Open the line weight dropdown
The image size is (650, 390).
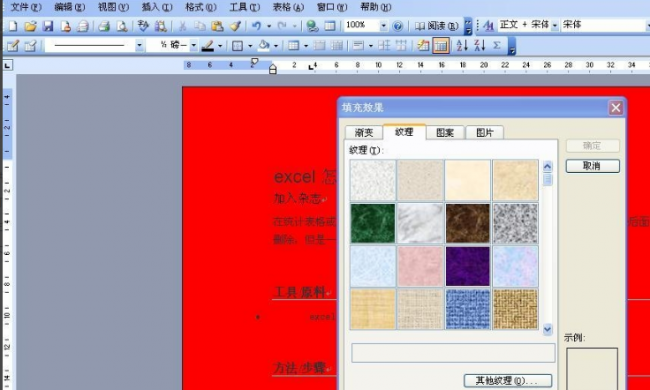pyautogui.click(x=194, y=46)
